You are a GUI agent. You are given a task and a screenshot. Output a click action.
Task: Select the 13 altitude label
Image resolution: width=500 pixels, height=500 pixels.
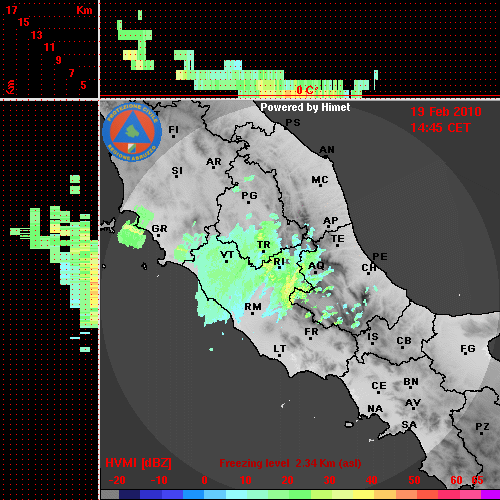point(37,35)
